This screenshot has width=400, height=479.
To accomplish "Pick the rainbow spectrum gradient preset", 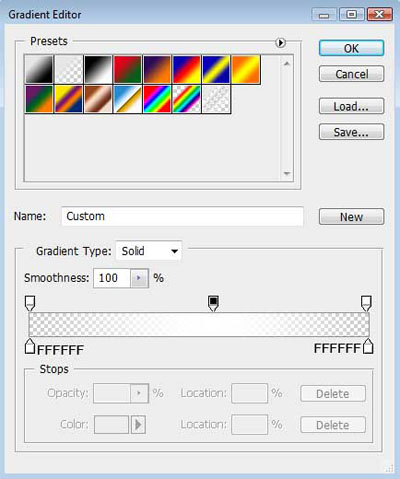I will pos(157,99).
